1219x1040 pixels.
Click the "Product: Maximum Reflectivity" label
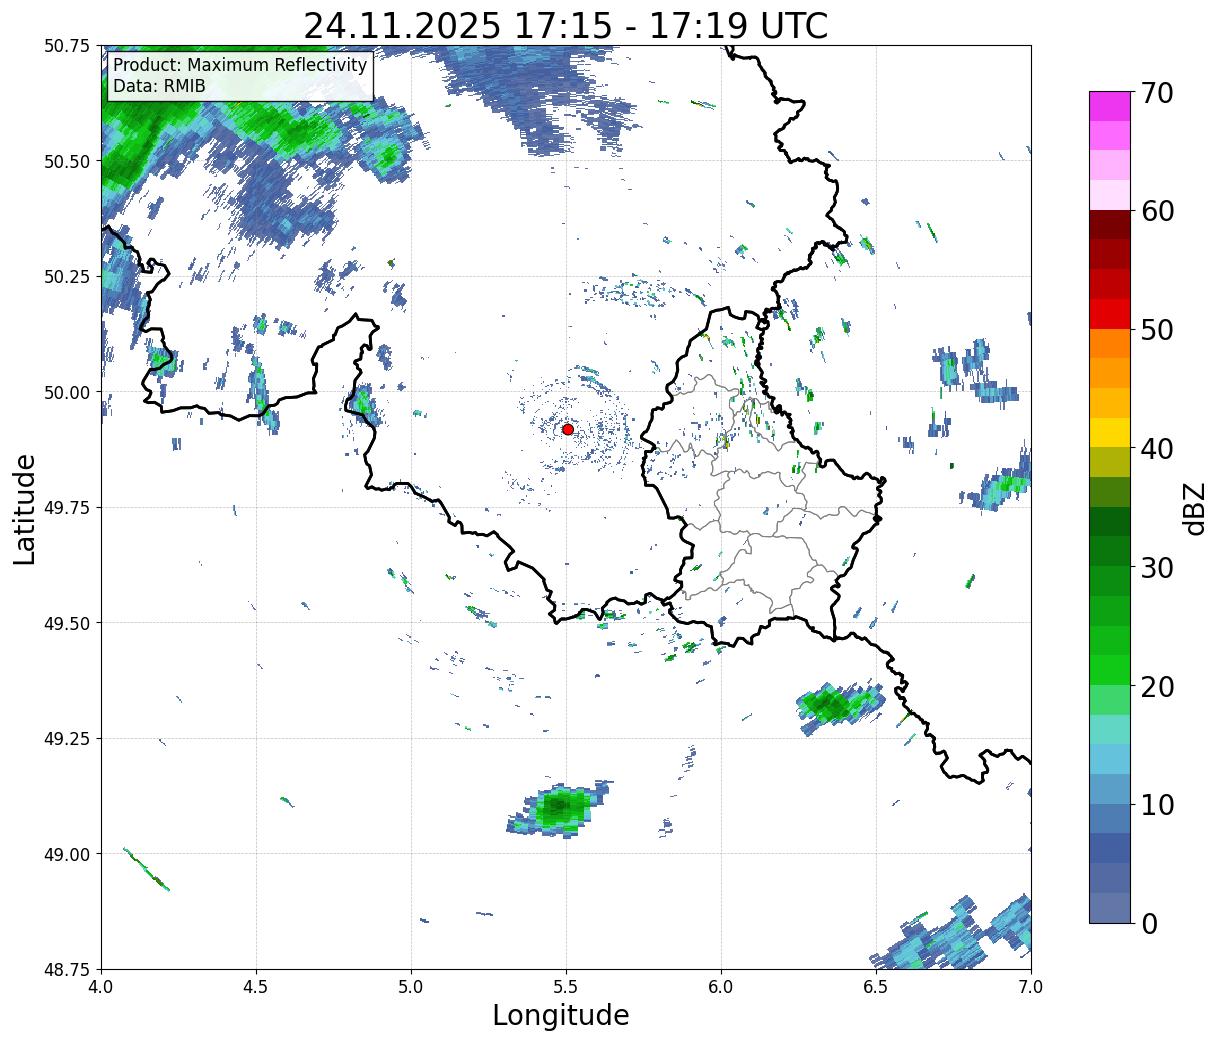click(240, 65)
